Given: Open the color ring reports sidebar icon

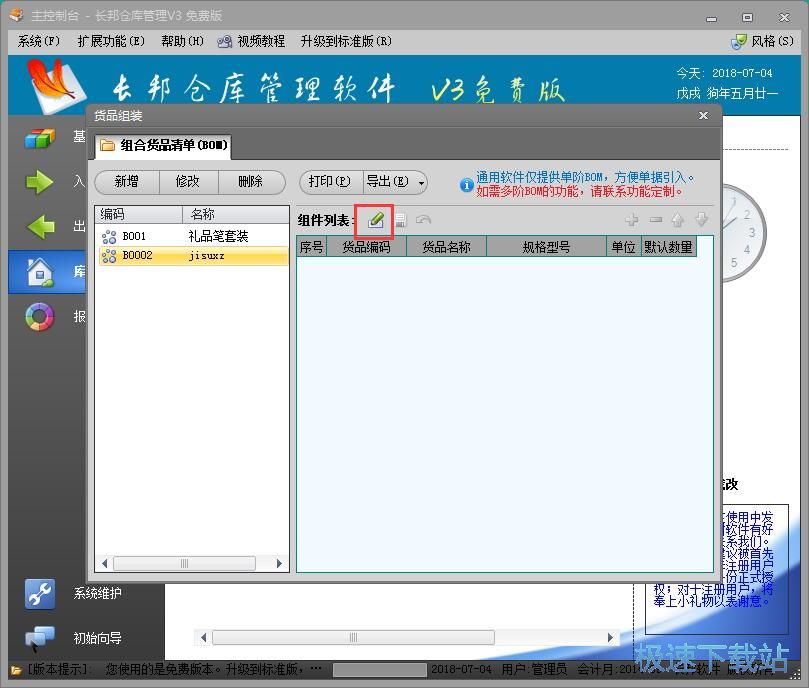Looking at the screenshot, I should 40,316.
